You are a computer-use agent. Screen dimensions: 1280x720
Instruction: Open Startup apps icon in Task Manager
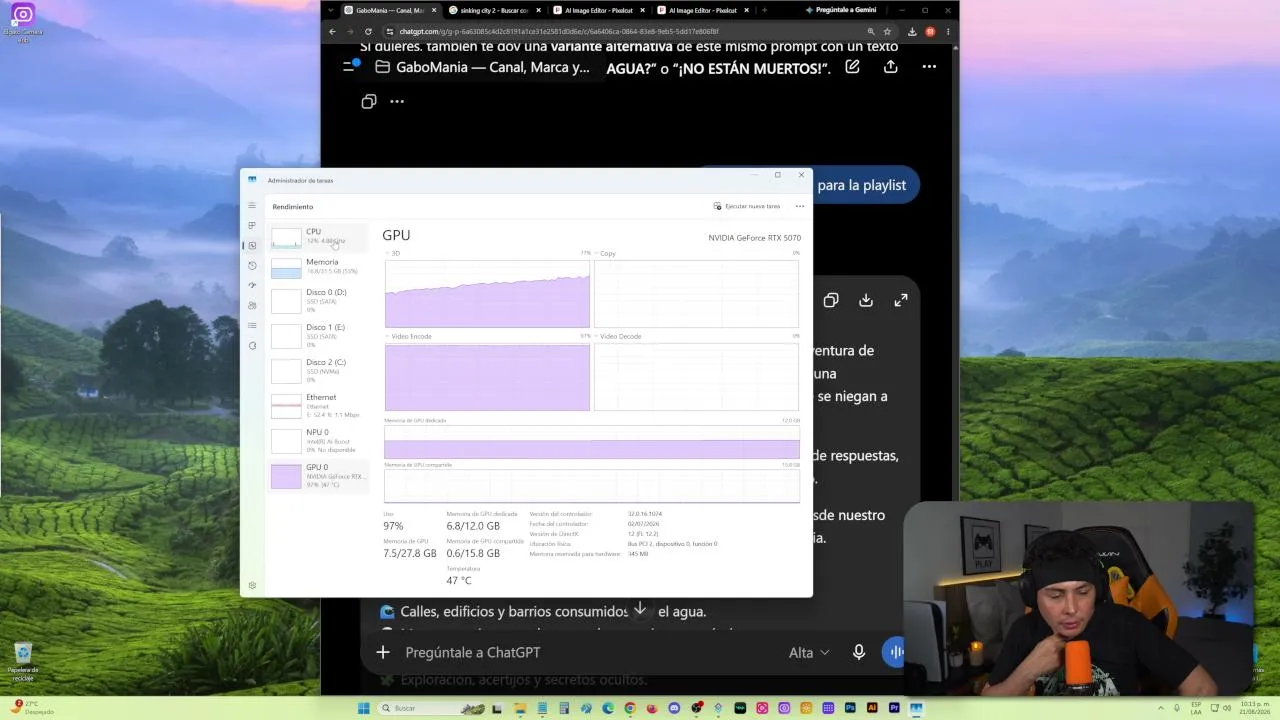(252, 285)
